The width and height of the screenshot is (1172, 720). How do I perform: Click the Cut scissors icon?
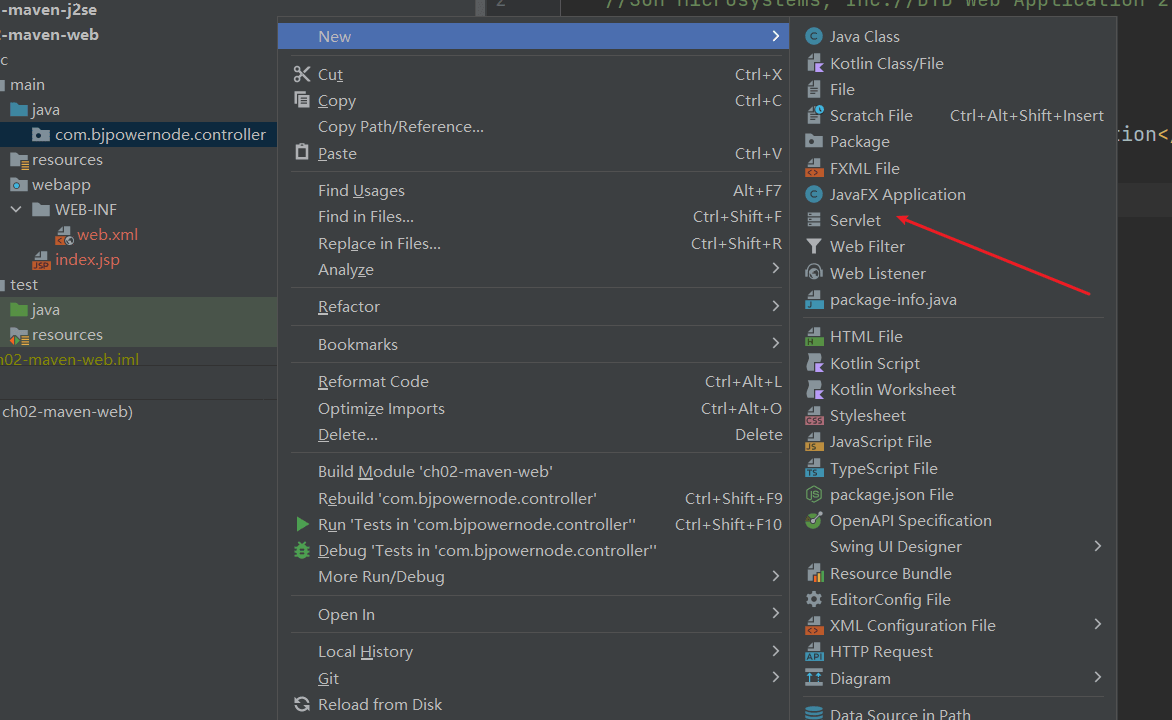302,74
